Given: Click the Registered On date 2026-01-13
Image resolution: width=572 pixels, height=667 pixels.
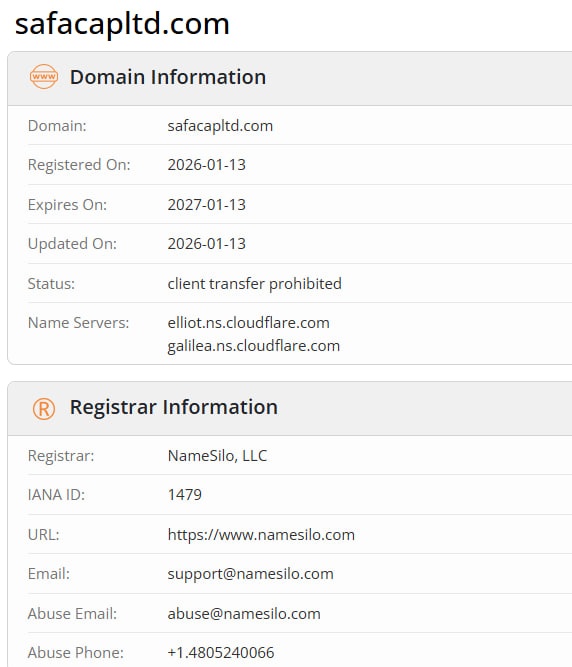Looking at the screenshot, I should point(207,165).
